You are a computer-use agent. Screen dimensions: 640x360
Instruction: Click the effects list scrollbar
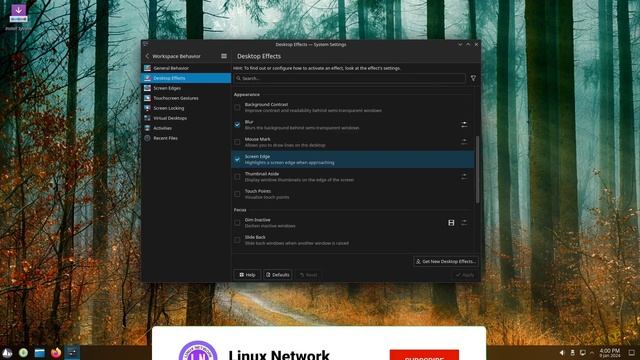click(x=477, y=169)
